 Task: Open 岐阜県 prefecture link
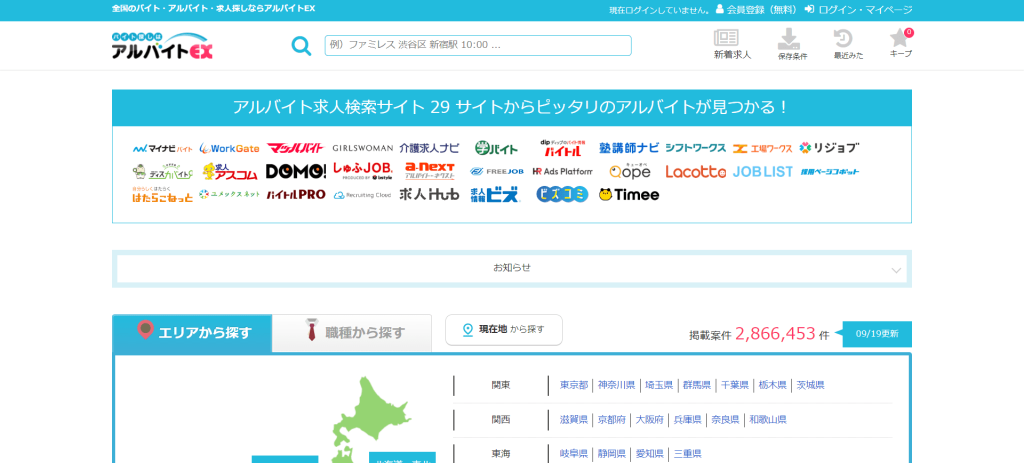tap(574, 454)
